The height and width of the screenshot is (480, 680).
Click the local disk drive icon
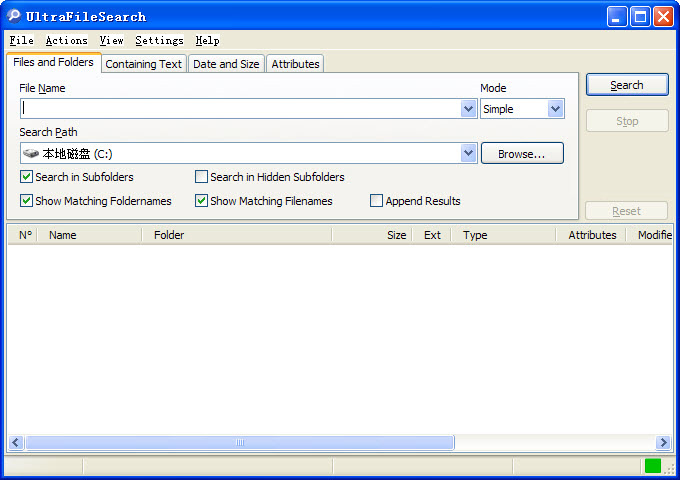(32, 154)
